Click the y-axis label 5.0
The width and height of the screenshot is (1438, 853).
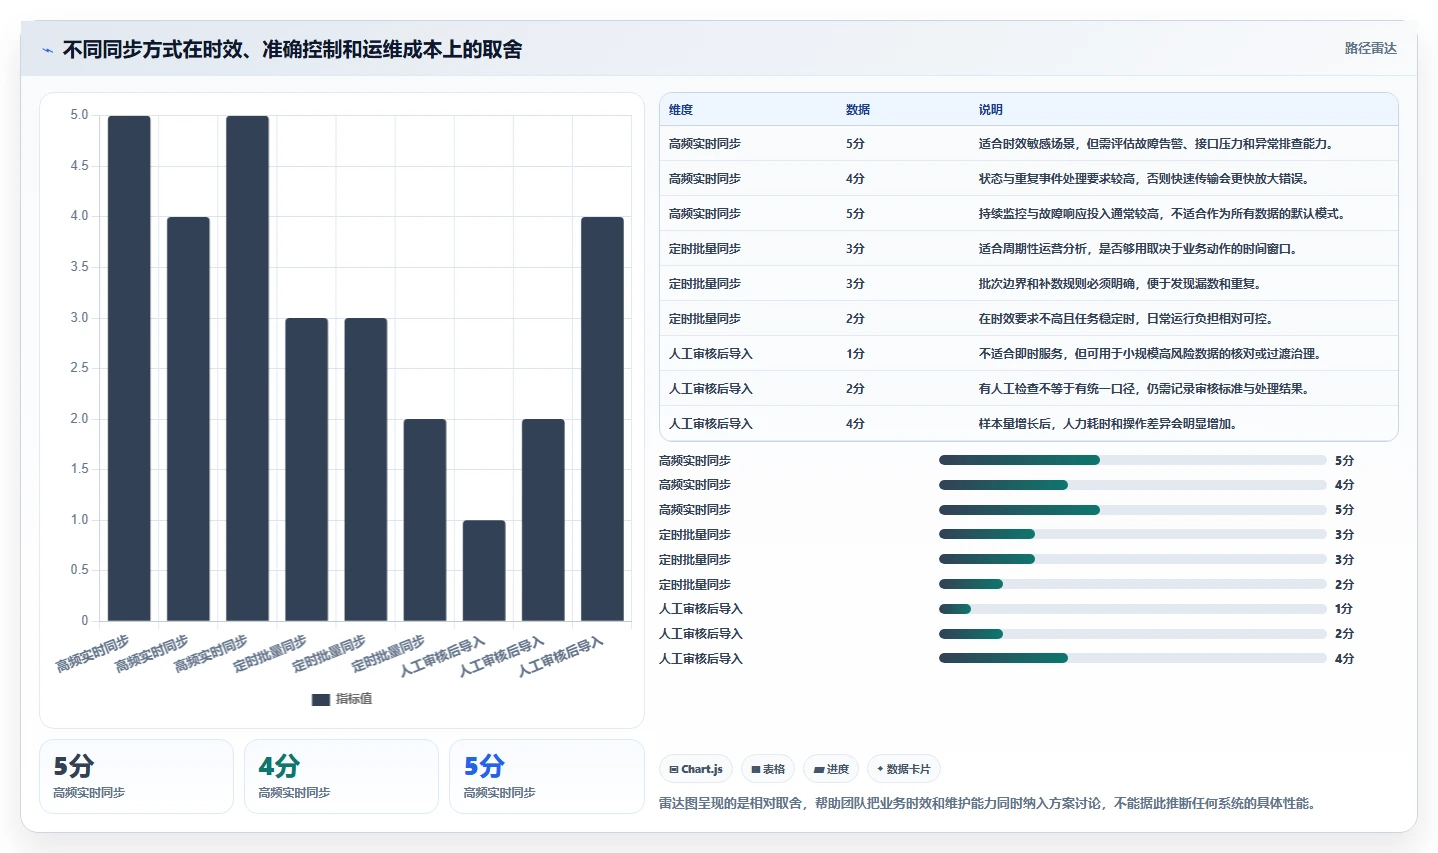[79, 115]
